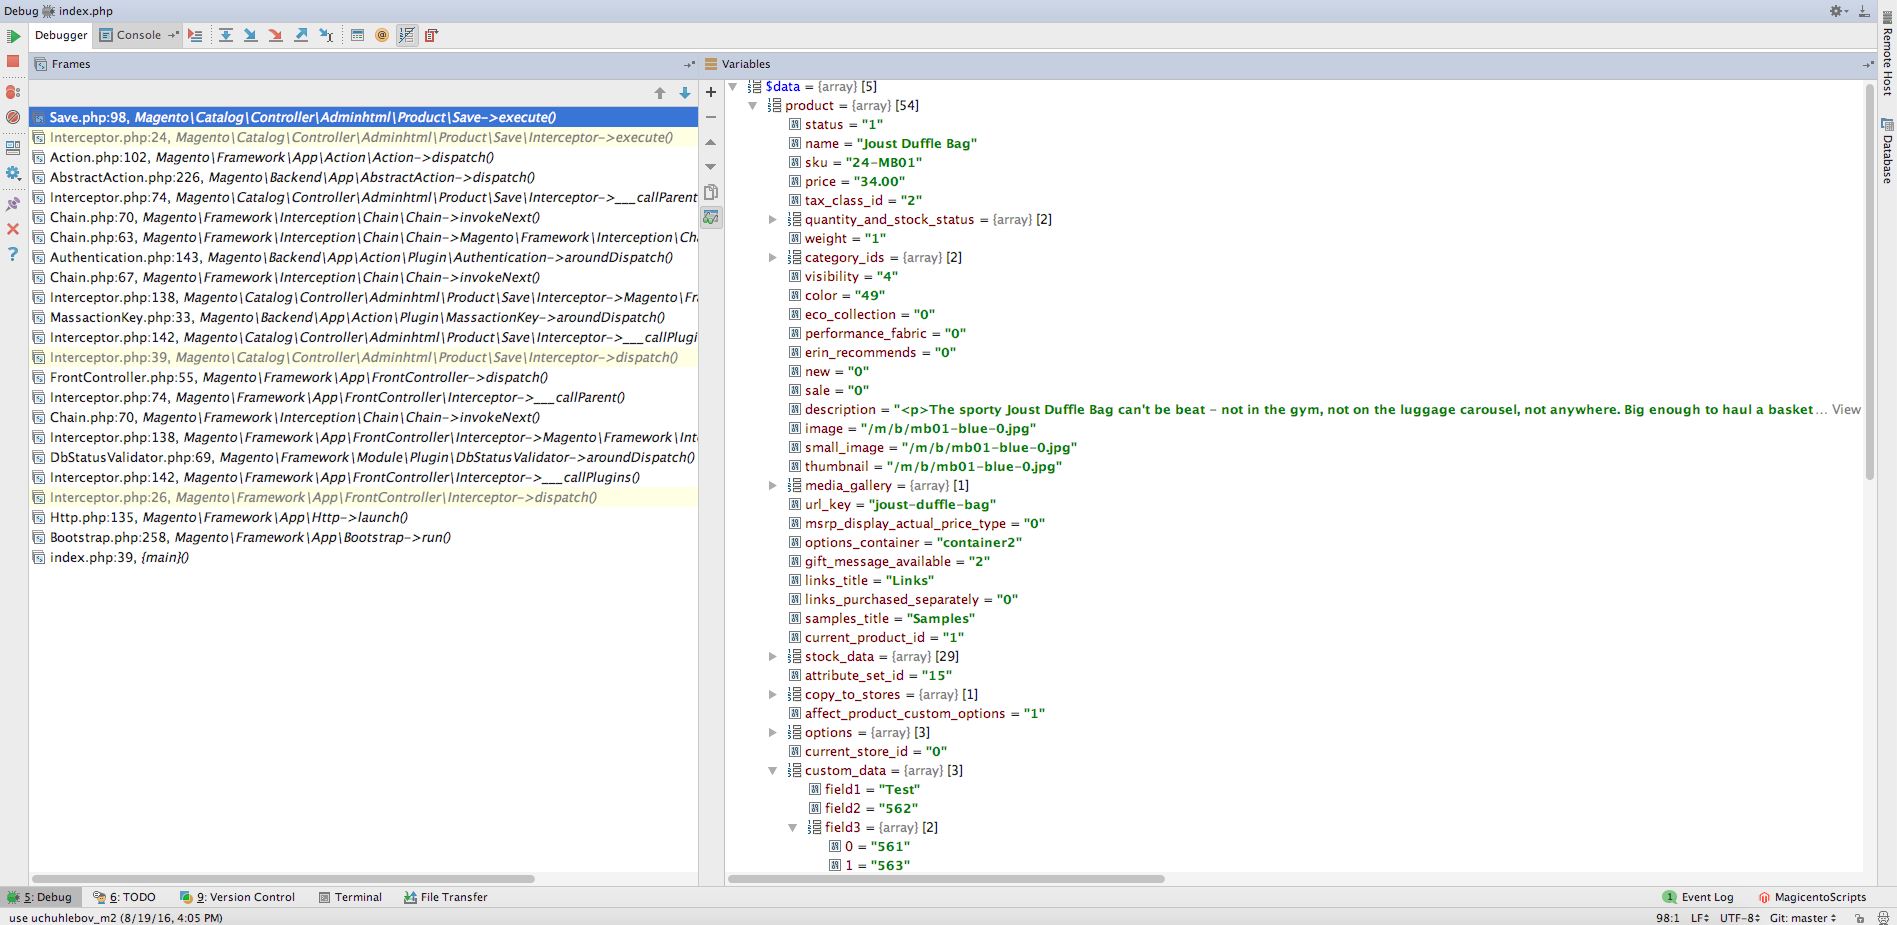Expand the stock_data array

coord(773,656)
